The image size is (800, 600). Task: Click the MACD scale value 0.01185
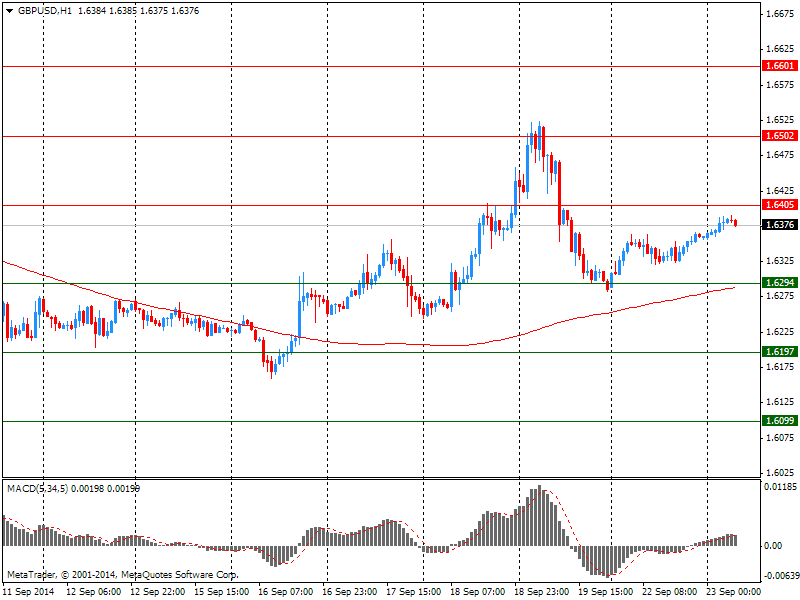[780, 487]
